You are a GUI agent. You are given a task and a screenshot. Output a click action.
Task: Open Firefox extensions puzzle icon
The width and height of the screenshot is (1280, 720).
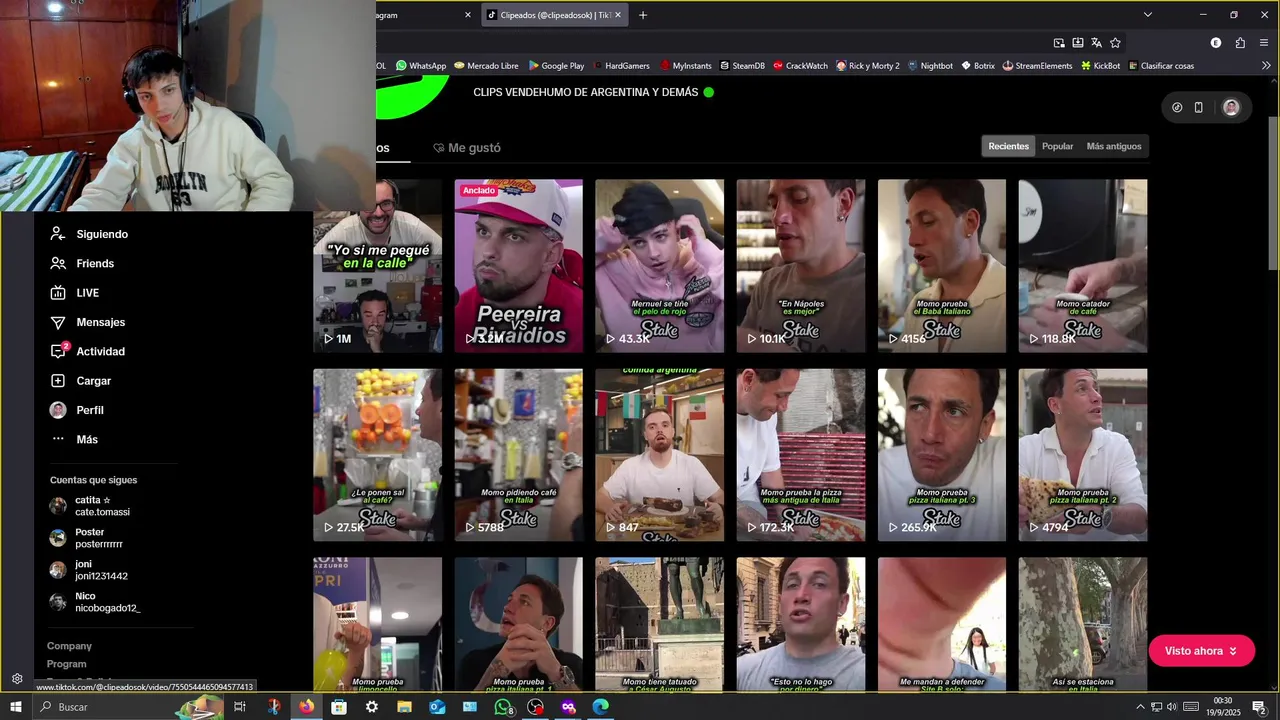(1240, 43)
